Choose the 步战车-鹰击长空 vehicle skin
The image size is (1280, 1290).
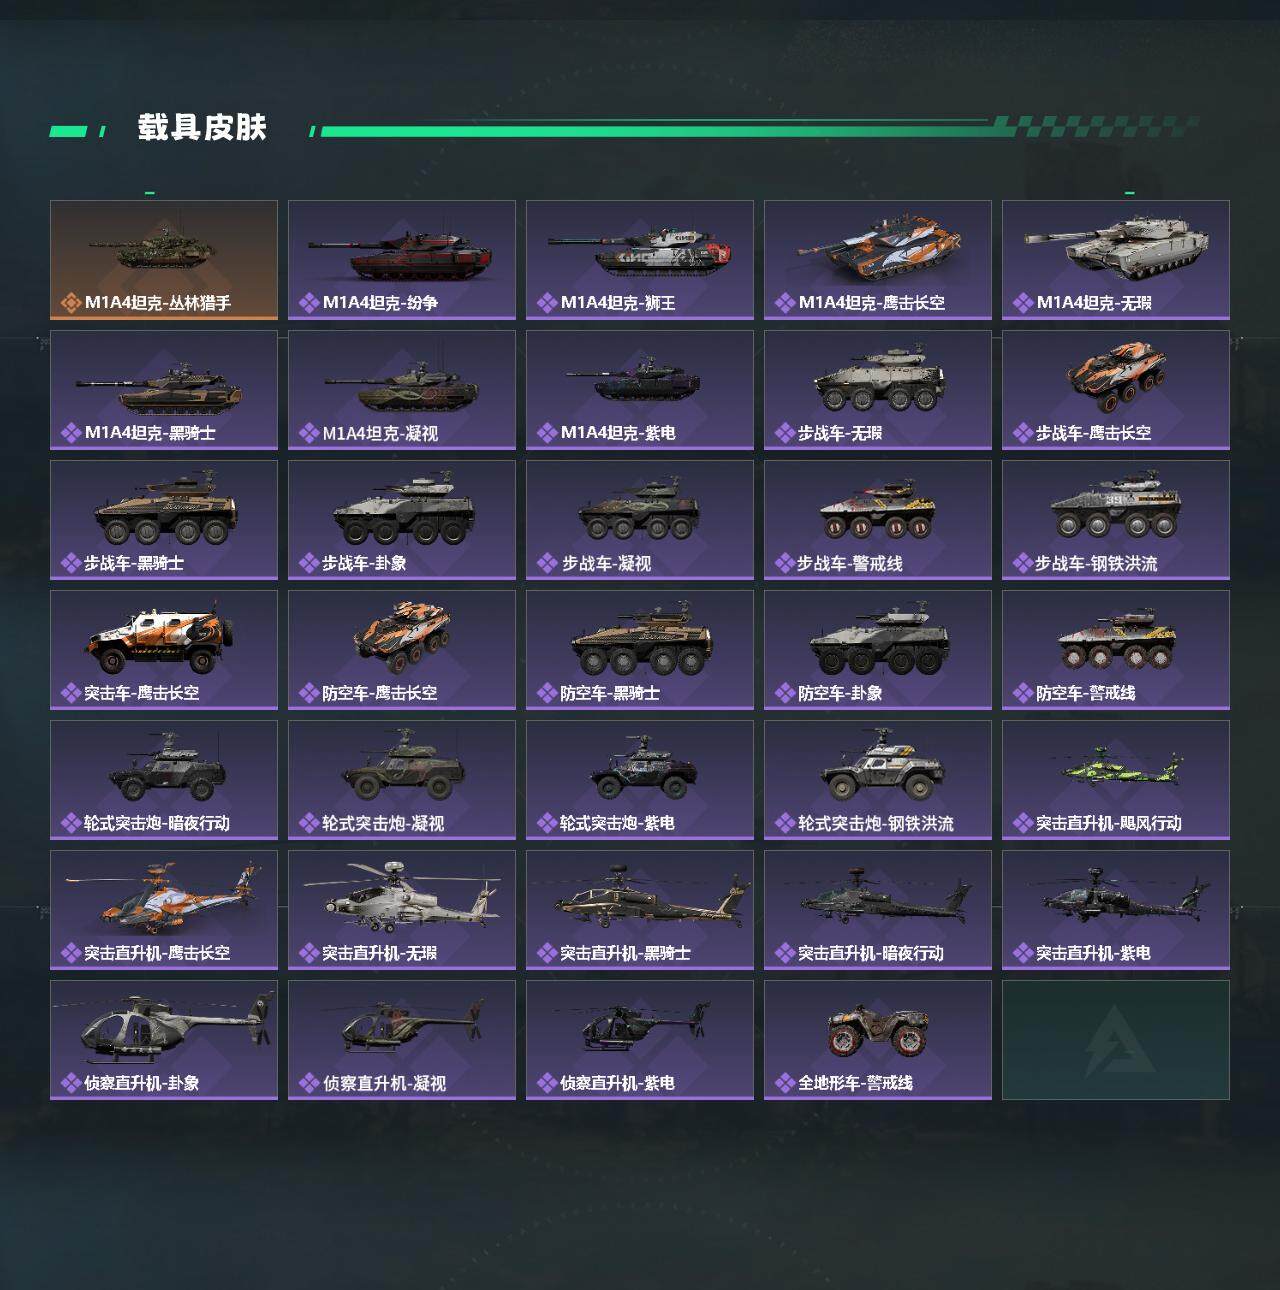[1116, 390]
